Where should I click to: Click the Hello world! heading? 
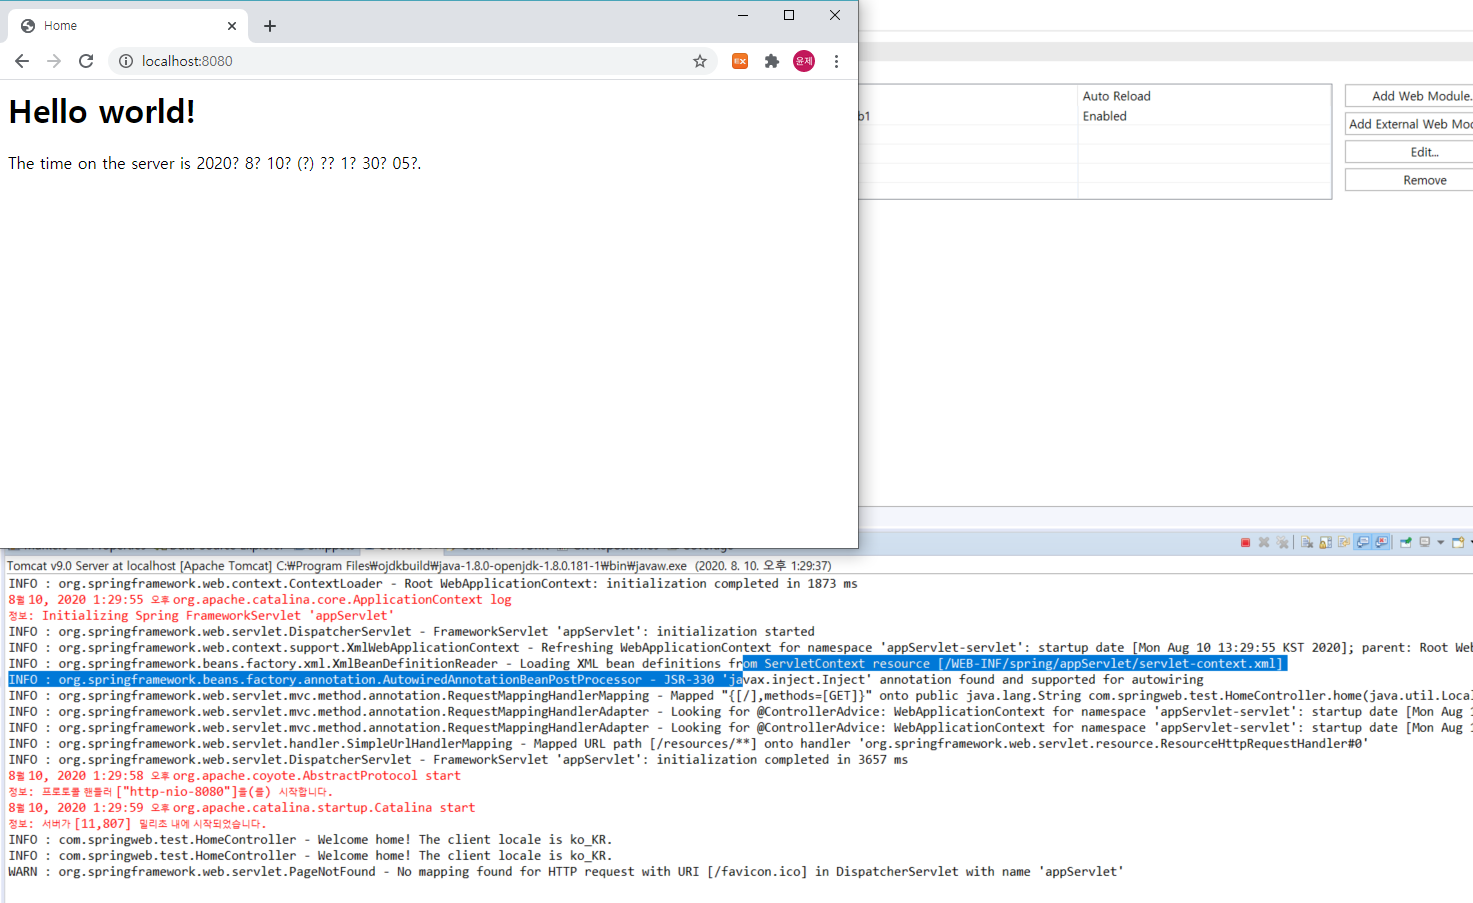click(102, 112)
